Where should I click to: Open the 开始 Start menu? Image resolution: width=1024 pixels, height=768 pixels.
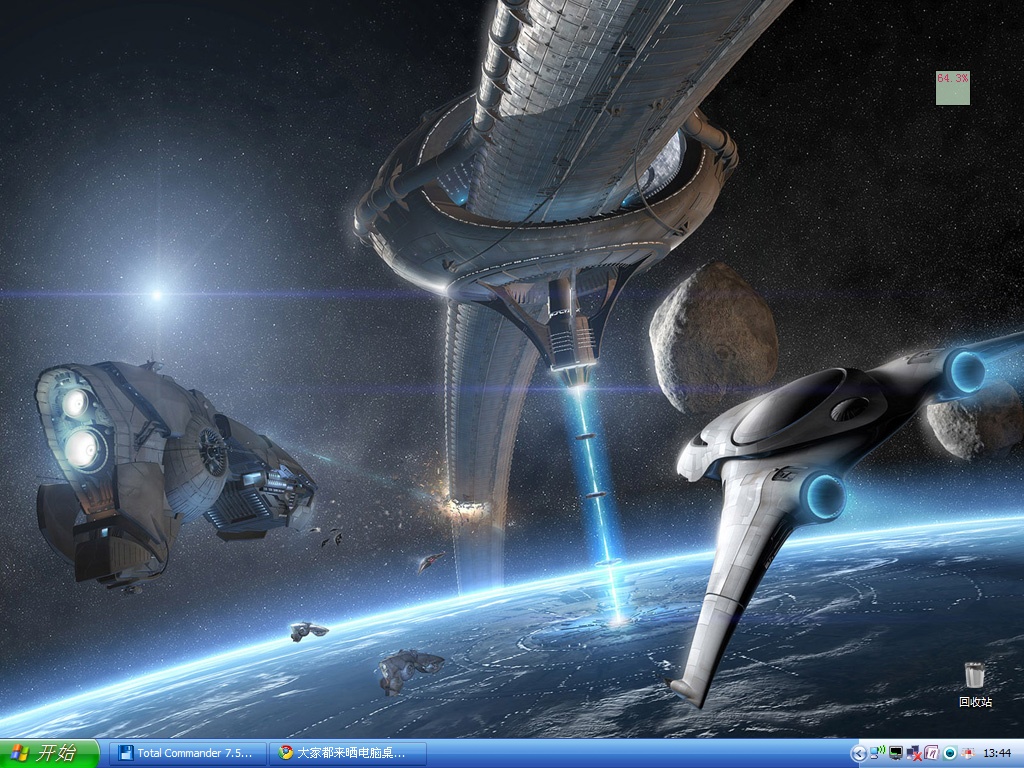[50, 753]
